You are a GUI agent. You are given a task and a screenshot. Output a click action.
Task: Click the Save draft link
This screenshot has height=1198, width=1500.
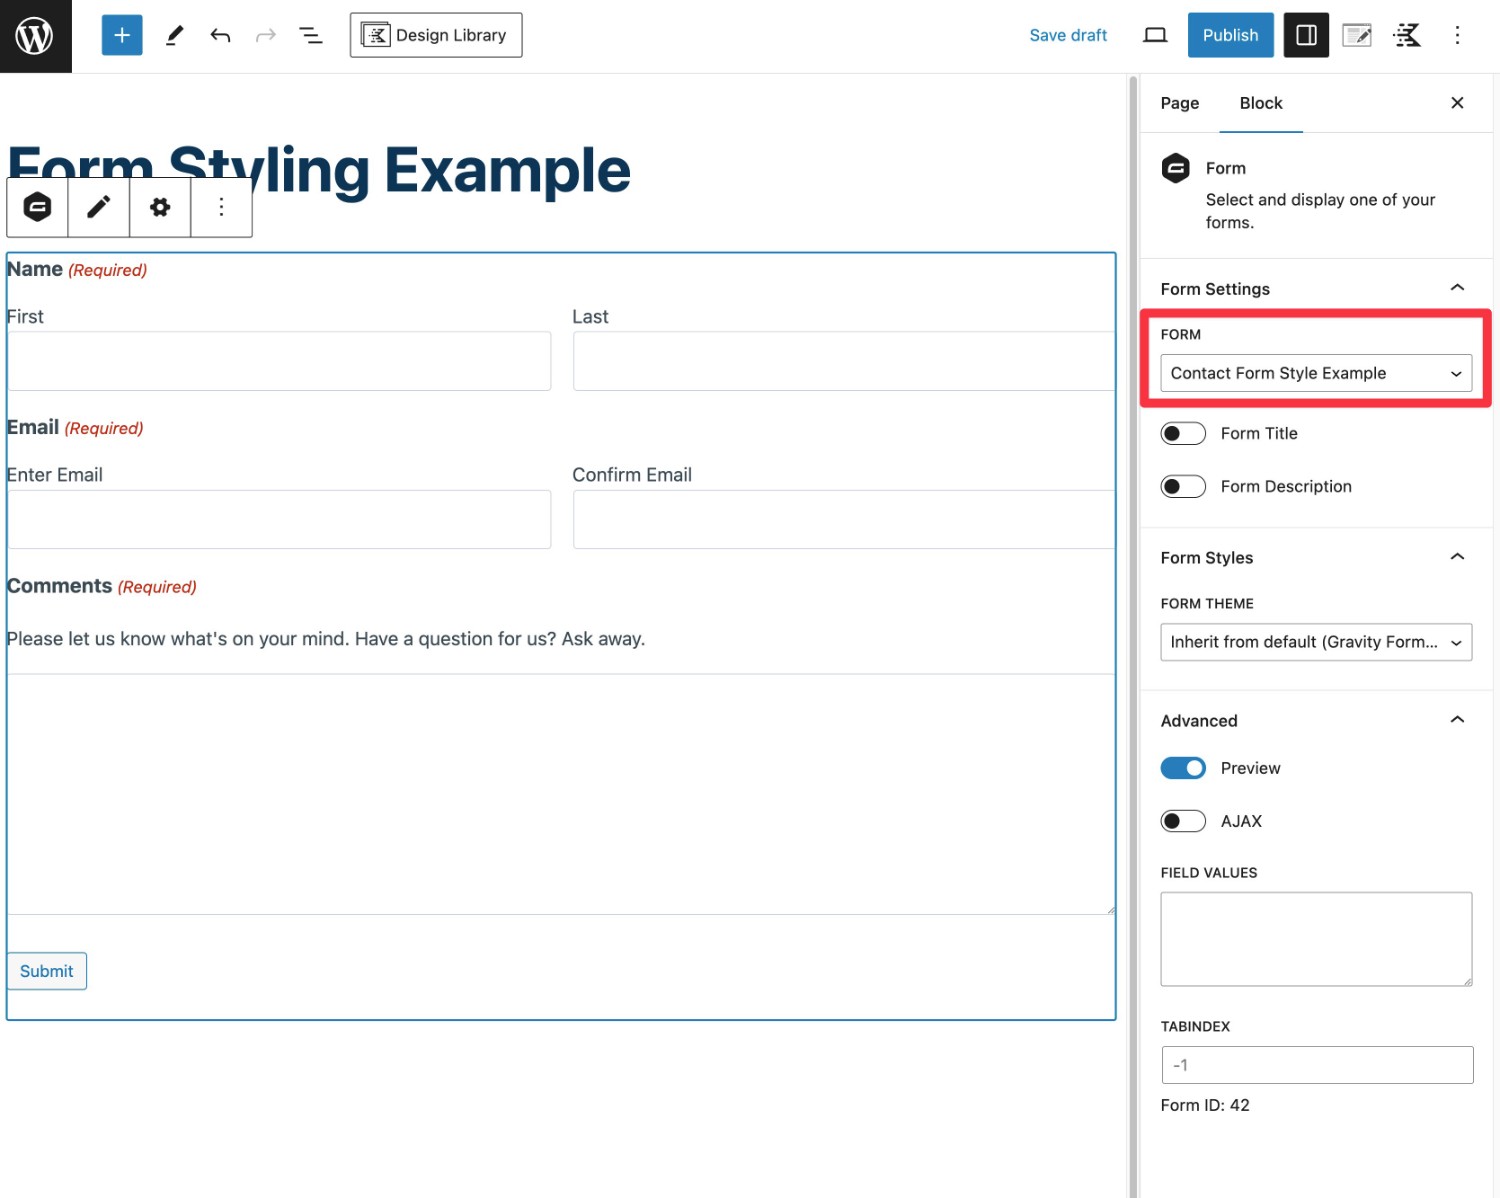coord(1068,34)
